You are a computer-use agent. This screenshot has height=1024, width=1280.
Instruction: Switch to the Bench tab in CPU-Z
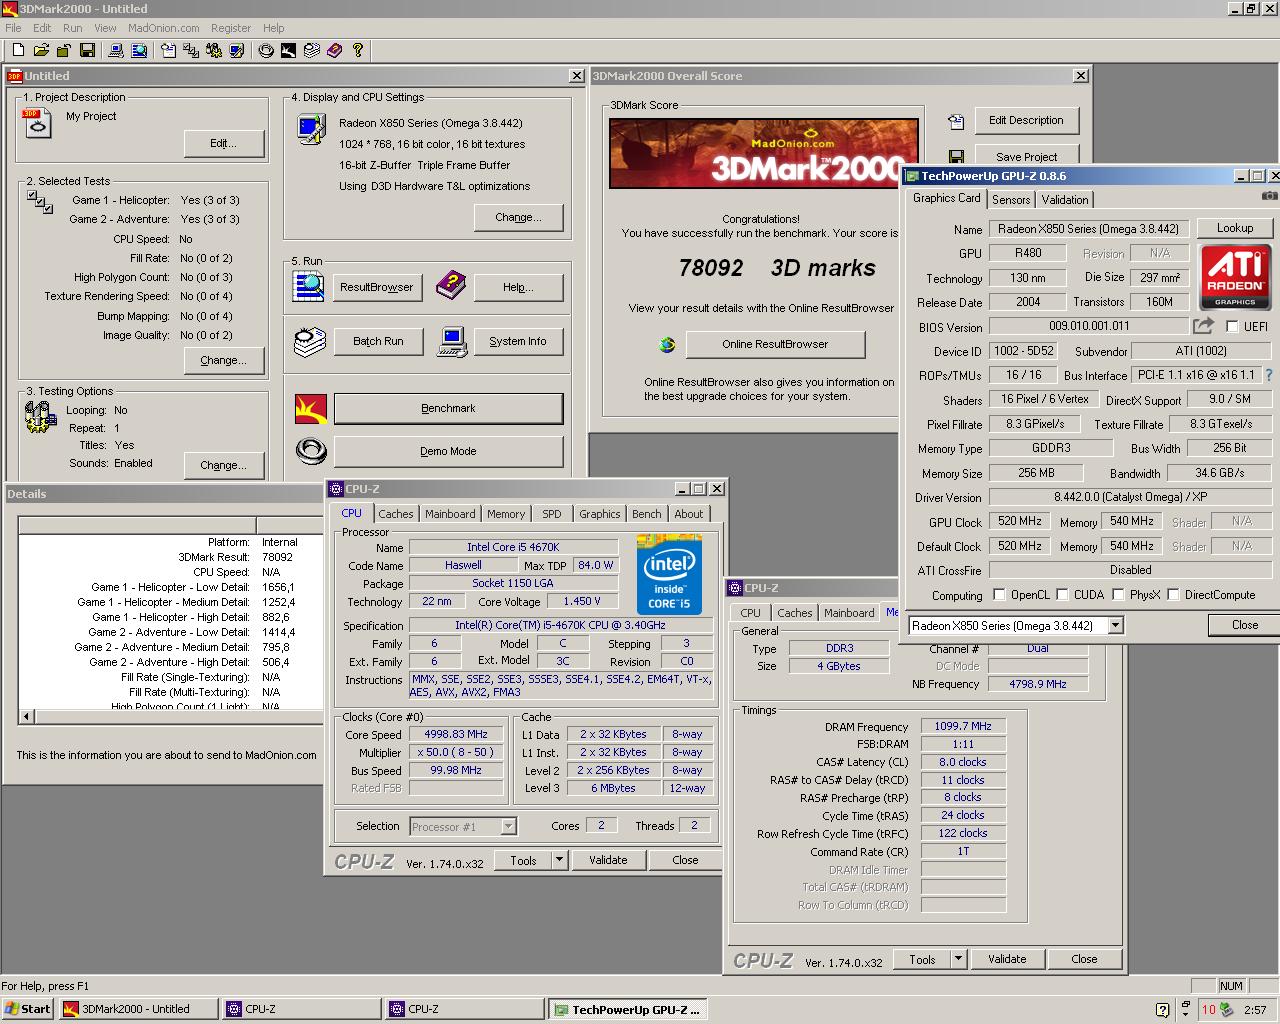[647, 514]
